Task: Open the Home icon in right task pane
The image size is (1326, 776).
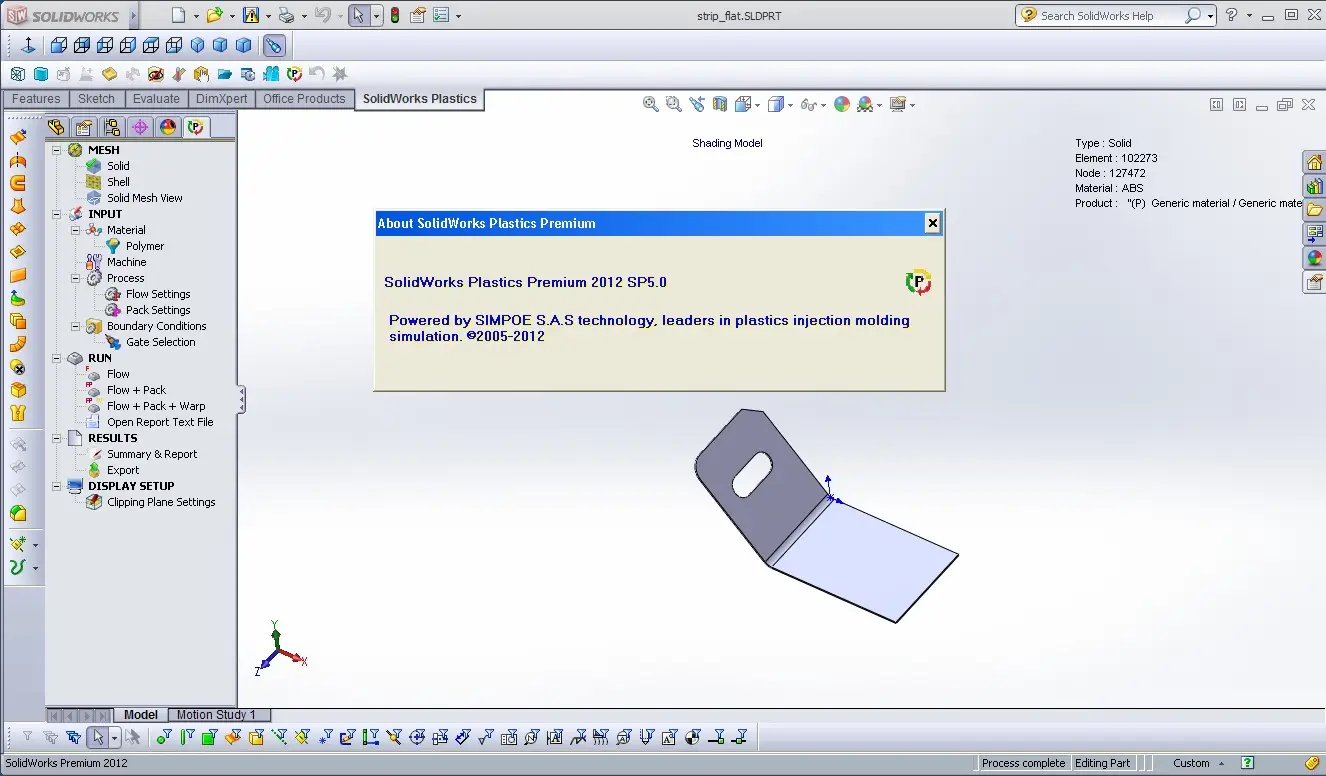Action: [1314, 162]
